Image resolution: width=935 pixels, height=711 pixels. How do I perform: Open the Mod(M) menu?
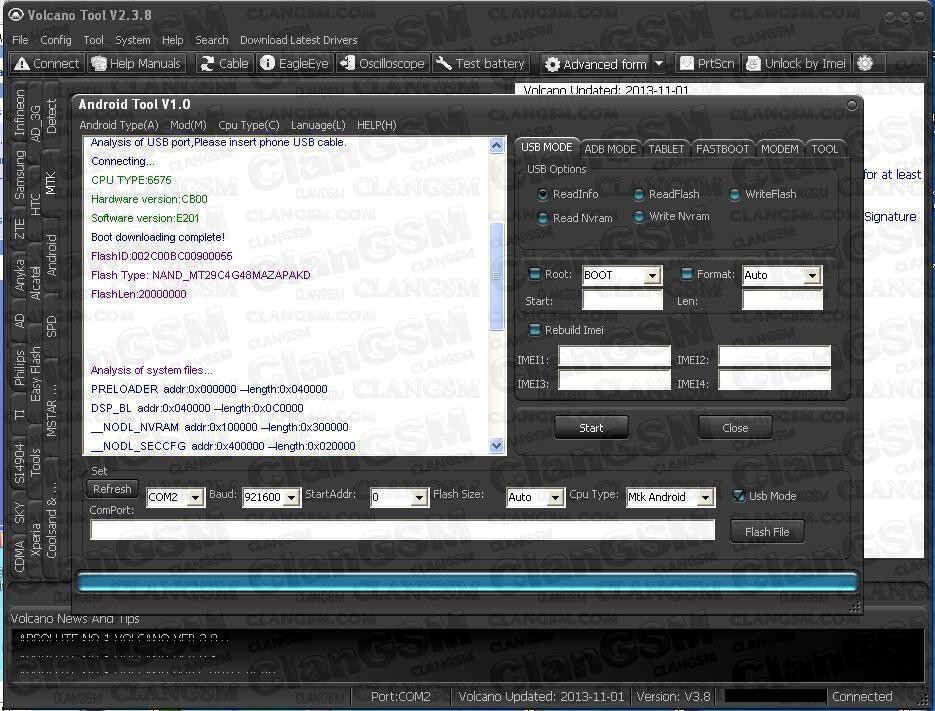click(188, 125)
